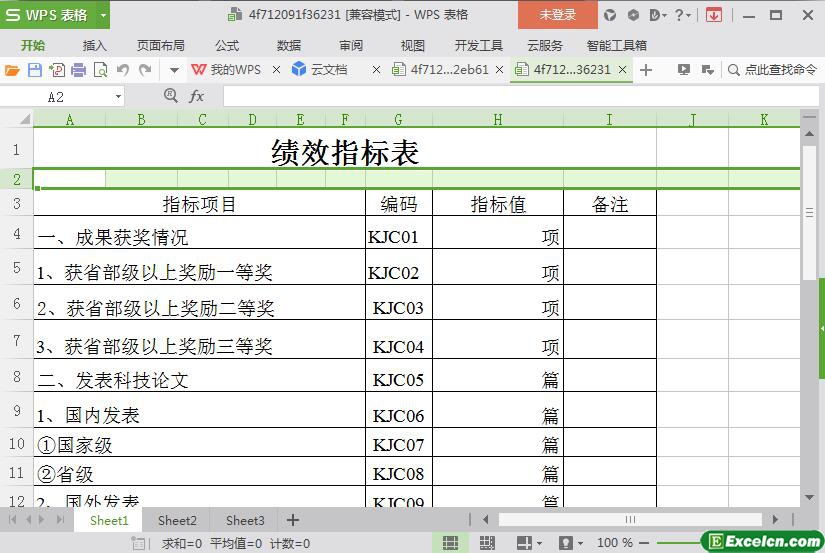Select row 3 header
The image size is (825, 553).
click(x=17, y=203)
